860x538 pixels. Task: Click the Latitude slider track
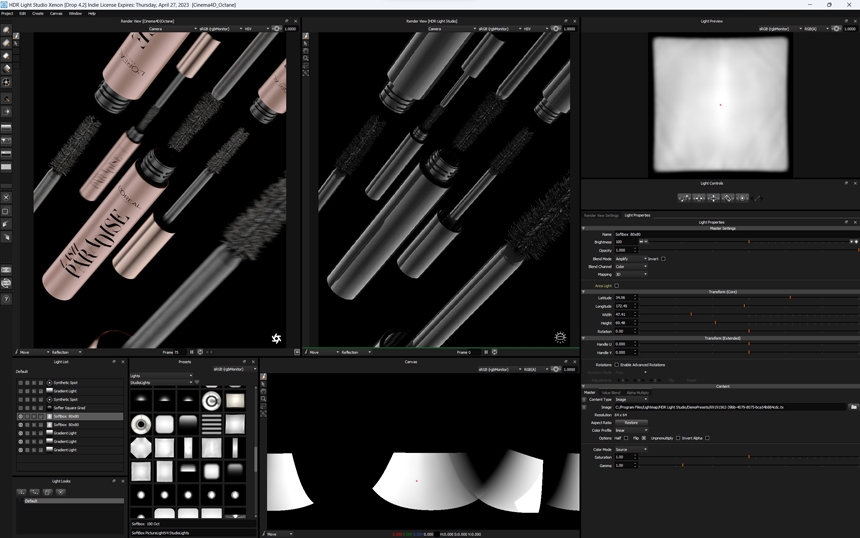(749, 297)
